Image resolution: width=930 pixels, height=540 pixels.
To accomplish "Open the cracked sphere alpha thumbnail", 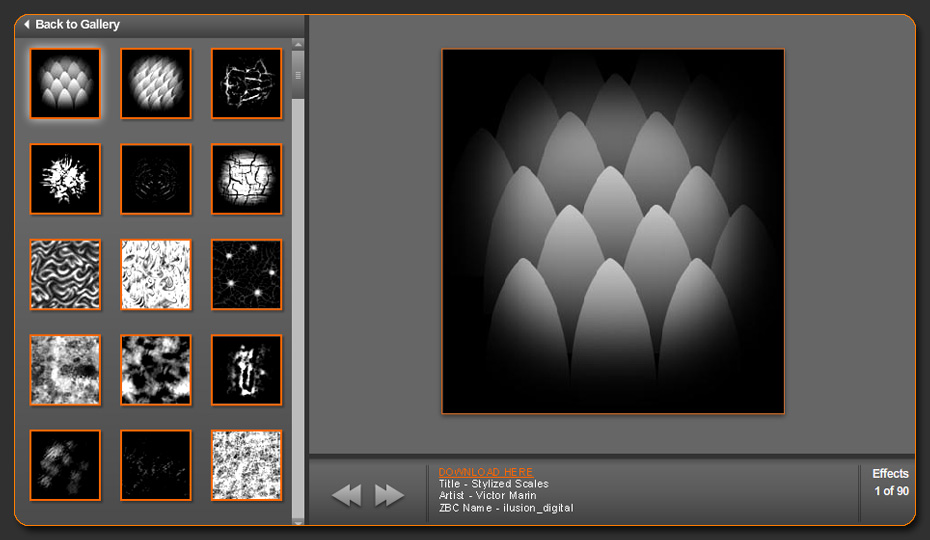I will 247,179.
